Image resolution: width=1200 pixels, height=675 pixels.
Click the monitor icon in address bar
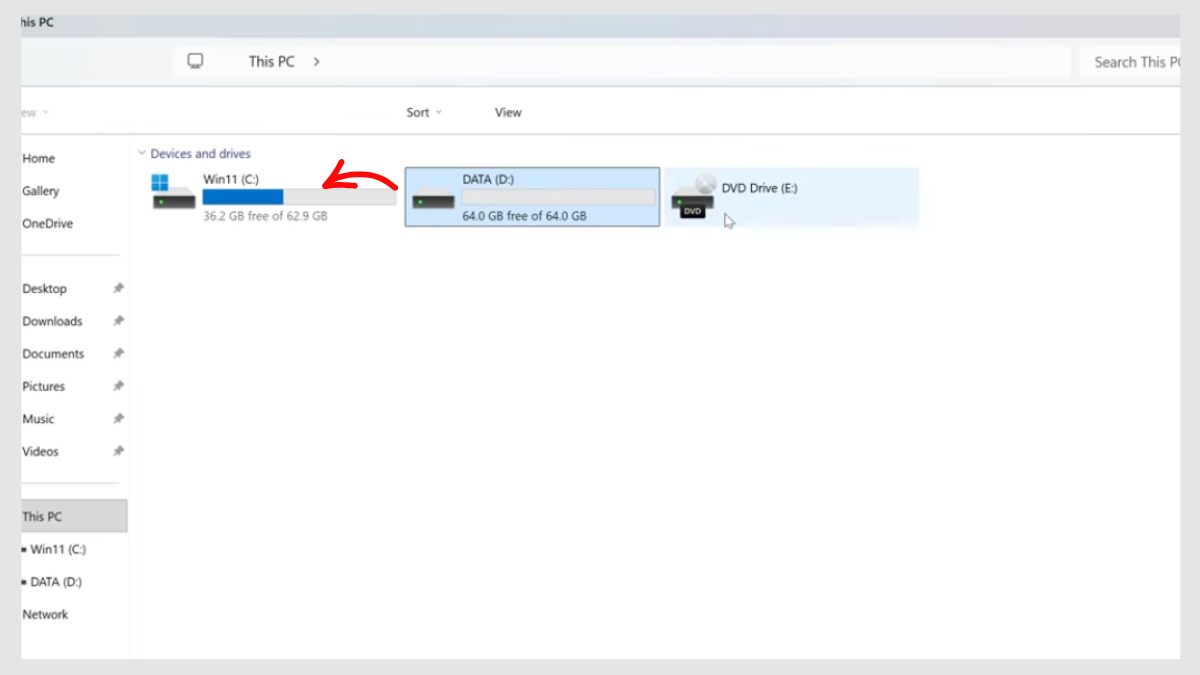point(196,61)
